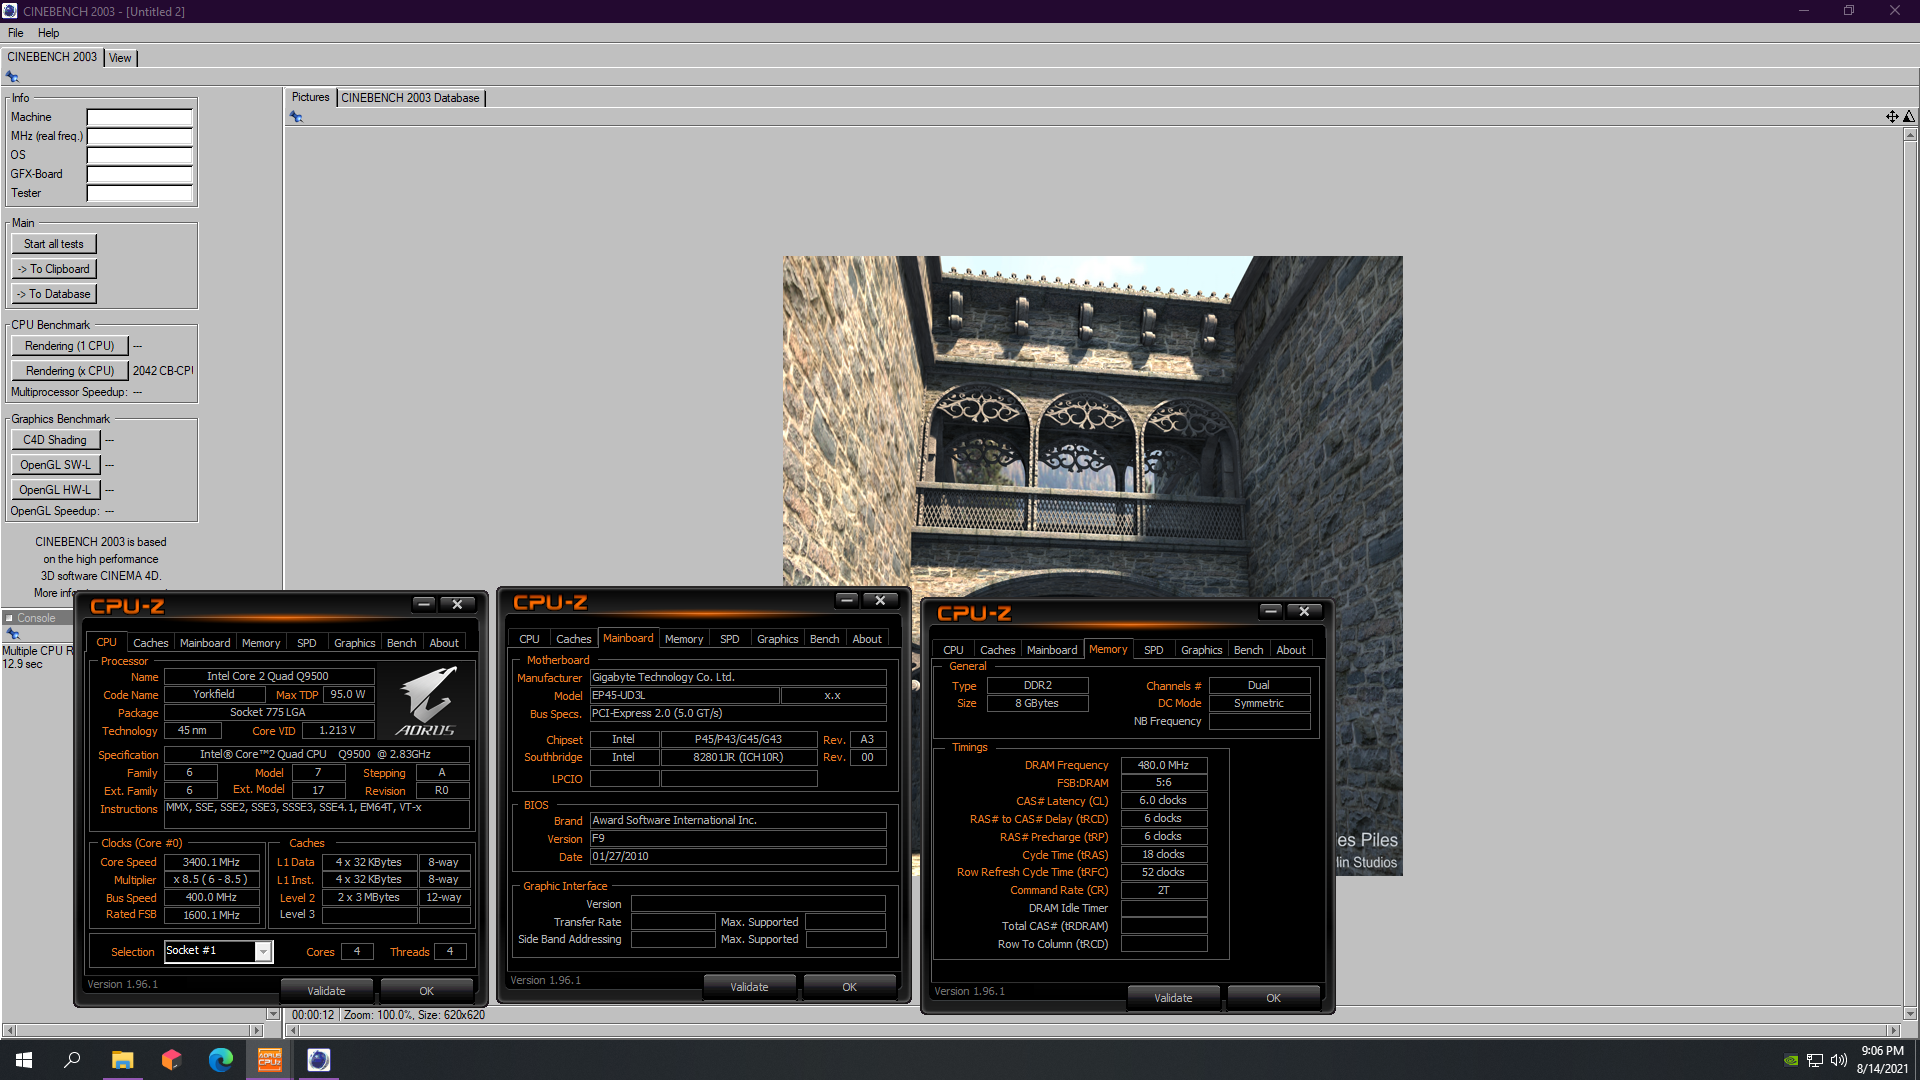The height and width of the screenshot is (1080, 1920).
Task: Click the OS input field
Action: coord(139,155)
